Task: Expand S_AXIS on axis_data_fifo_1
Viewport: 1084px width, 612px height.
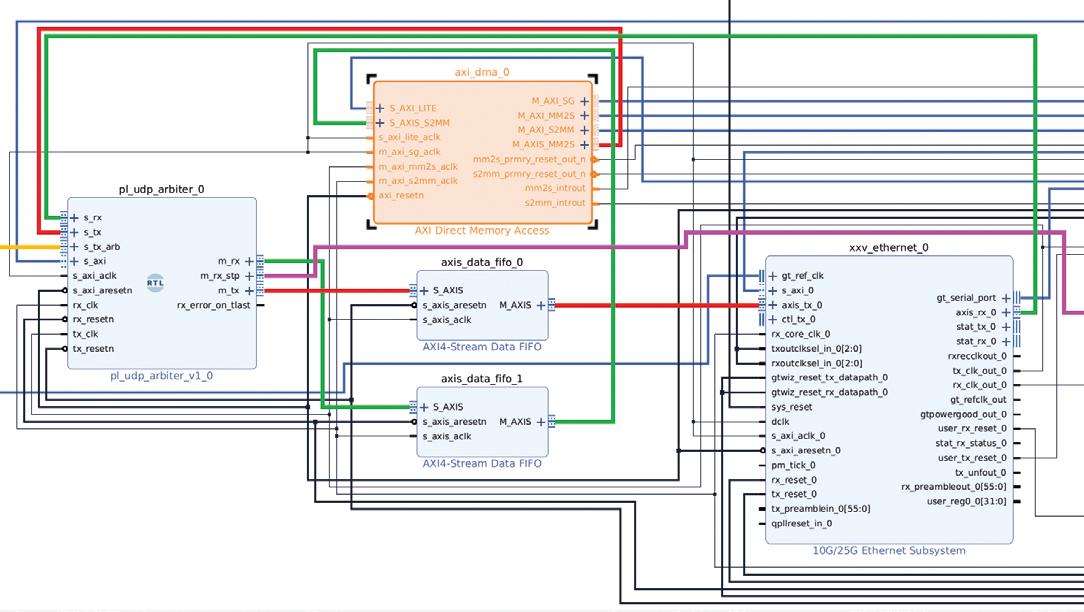Action: pyautogui.click(x=424, y=407)
